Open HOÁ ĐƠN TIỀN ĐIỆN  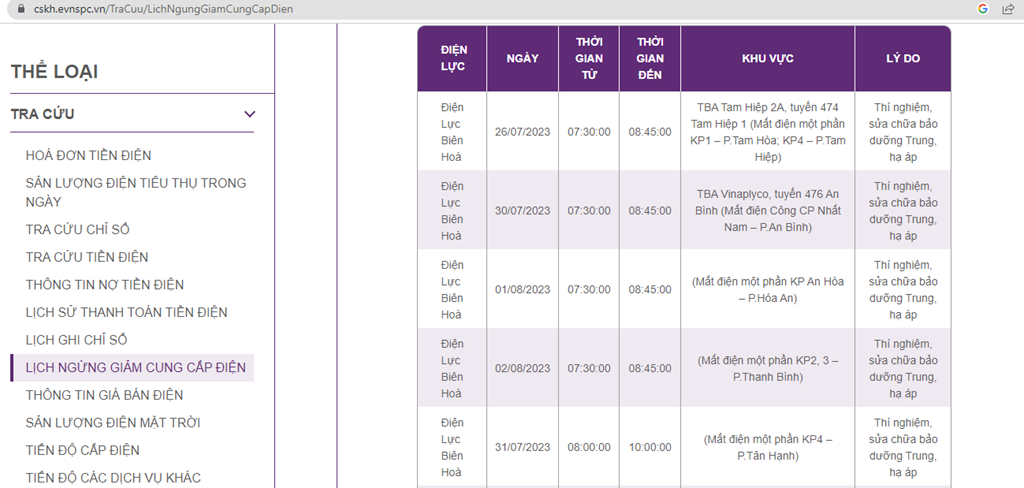pos(89,155)
